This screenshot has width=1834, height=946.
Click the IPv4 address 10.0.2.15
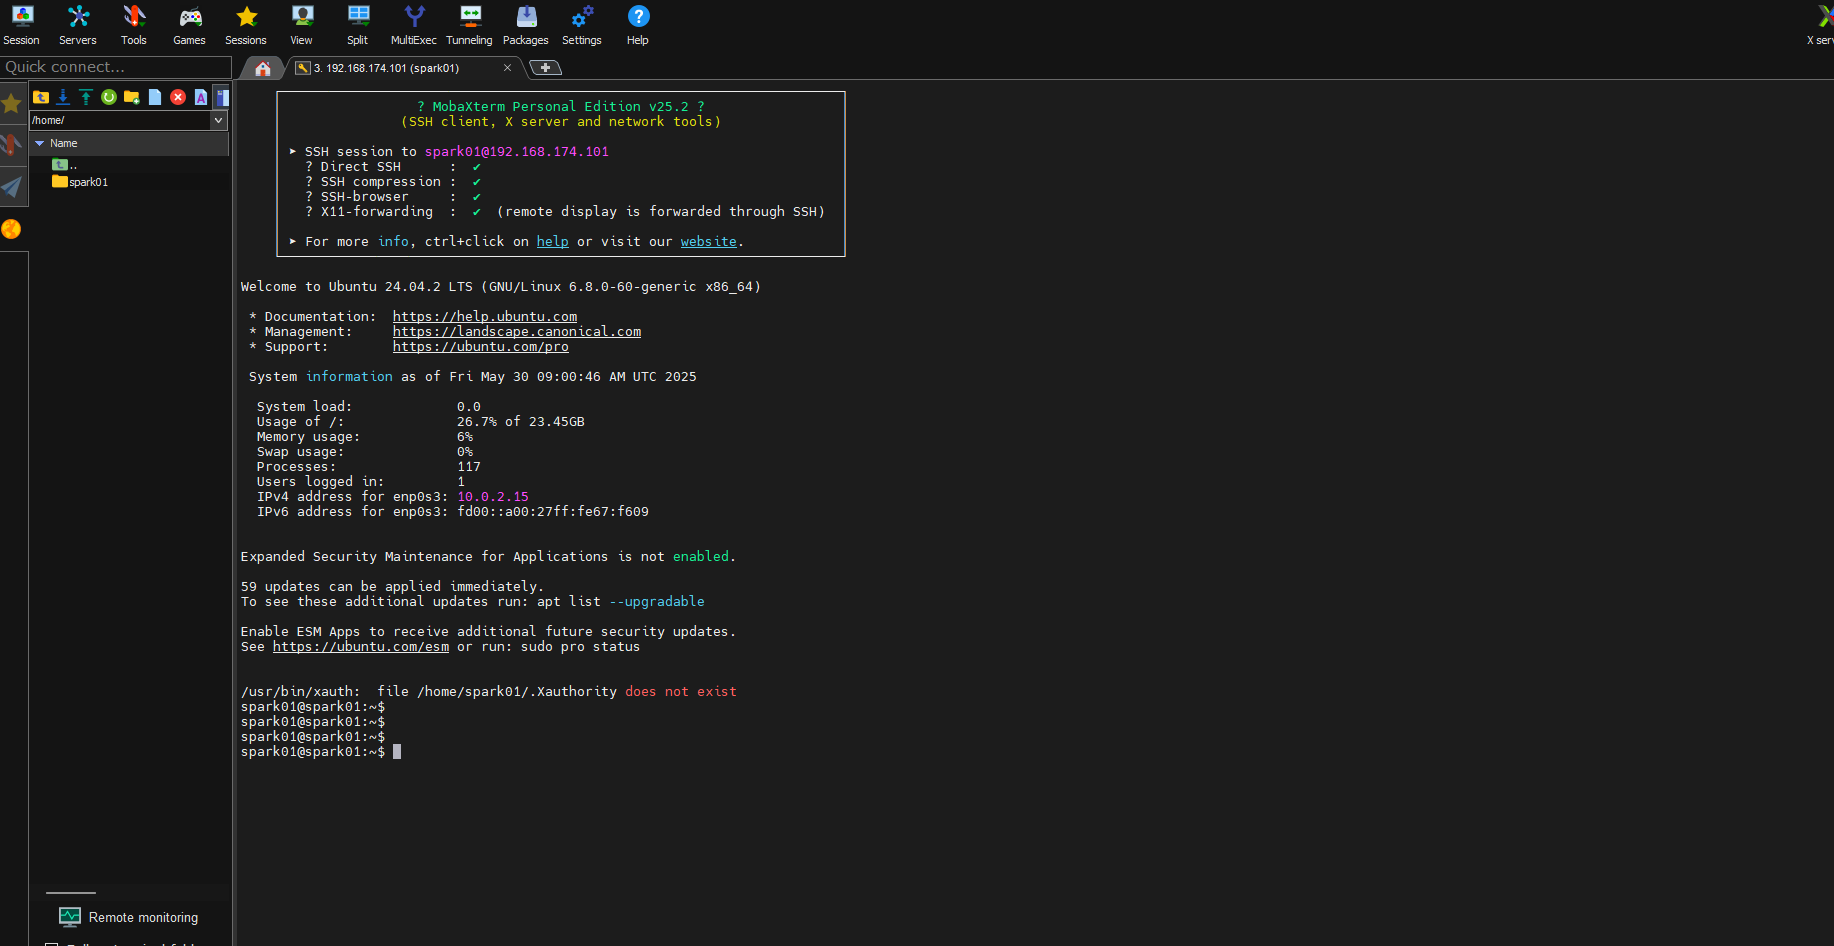[493, 496]
